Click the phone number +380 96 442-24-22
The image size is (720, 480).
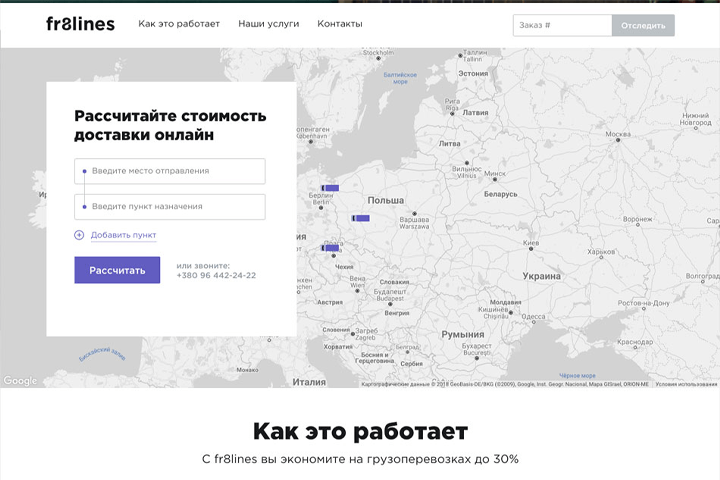click(216, 276)
